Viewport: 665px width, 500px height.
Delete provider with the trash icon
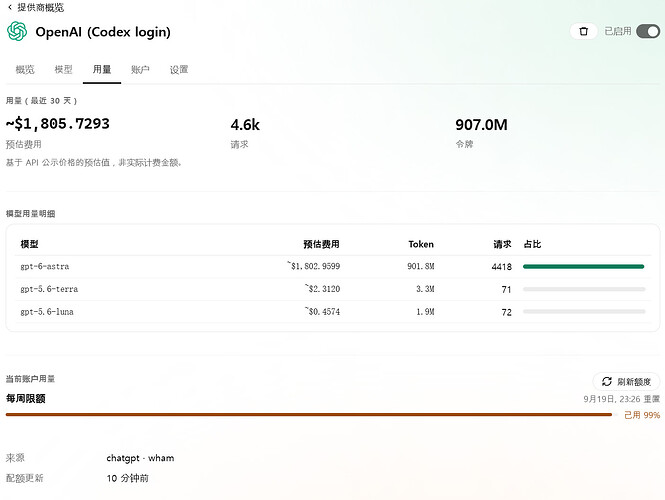click(x=584, y=31)
